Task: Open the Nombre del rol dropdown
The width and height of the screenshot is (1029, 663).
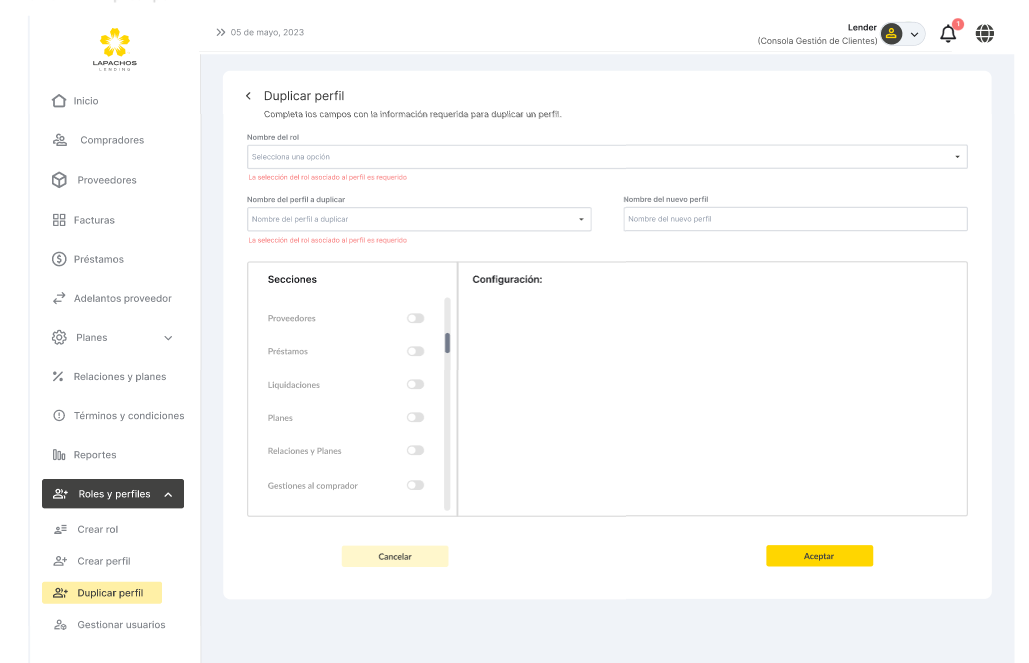Action: pos(607,157)
